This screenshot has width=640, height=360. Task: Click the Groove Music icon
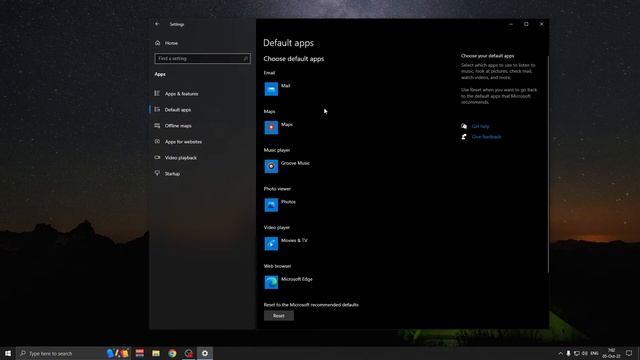(271, 166)
